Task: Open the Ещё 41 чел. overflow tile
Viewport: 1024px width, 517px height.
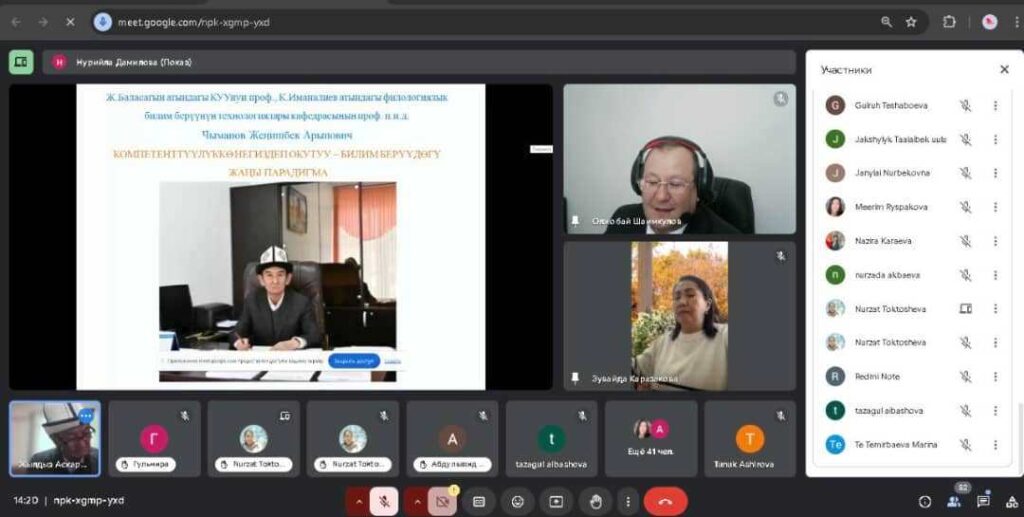Action: coord(650,439)
